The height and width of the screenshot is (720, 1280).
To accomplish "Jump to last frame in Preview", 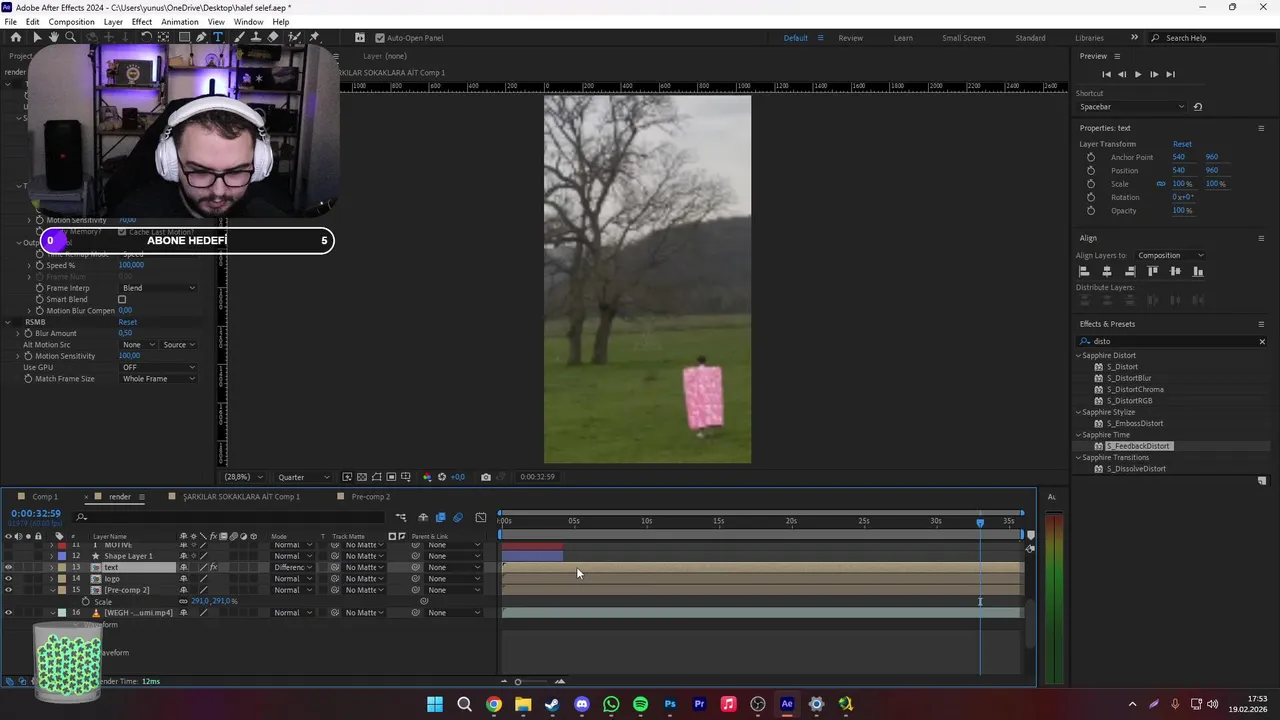I will (x=1170, y=74).
